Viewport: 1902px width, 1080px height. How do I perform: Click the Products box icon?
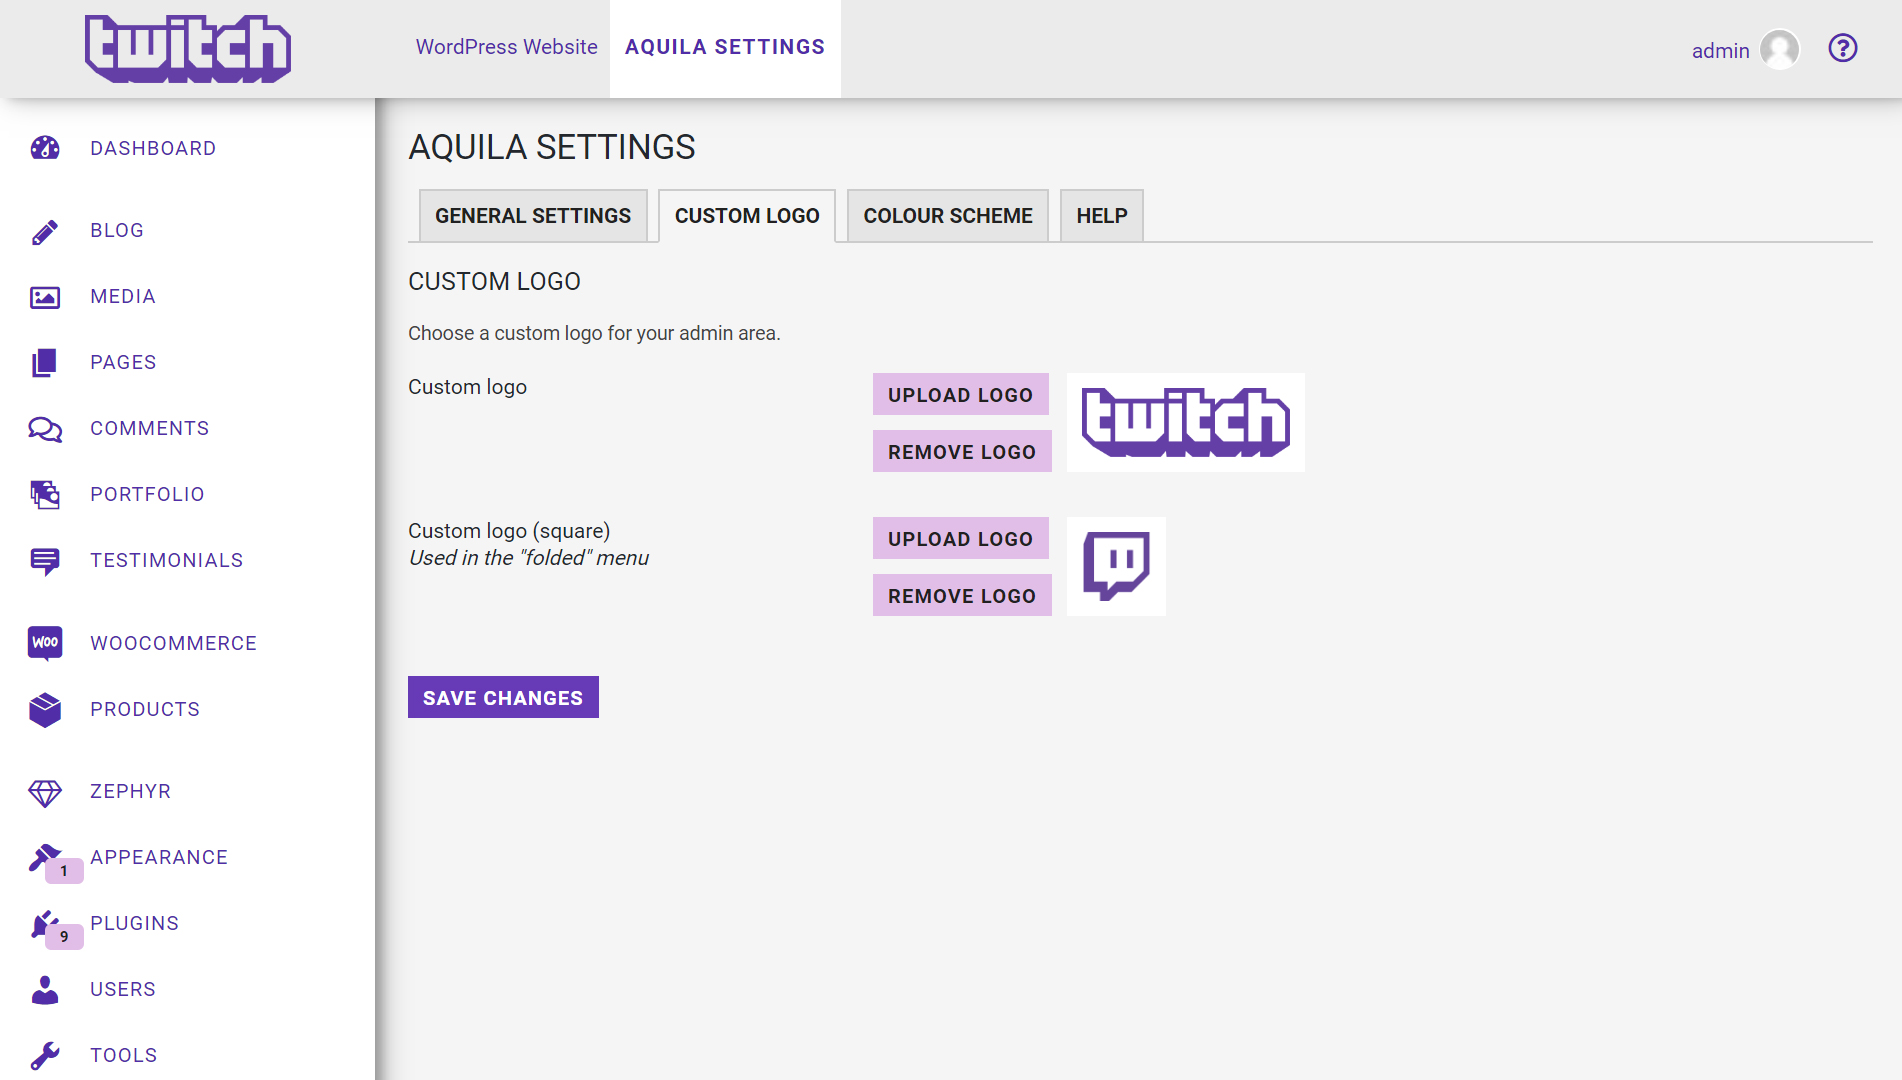coord(45,710)
